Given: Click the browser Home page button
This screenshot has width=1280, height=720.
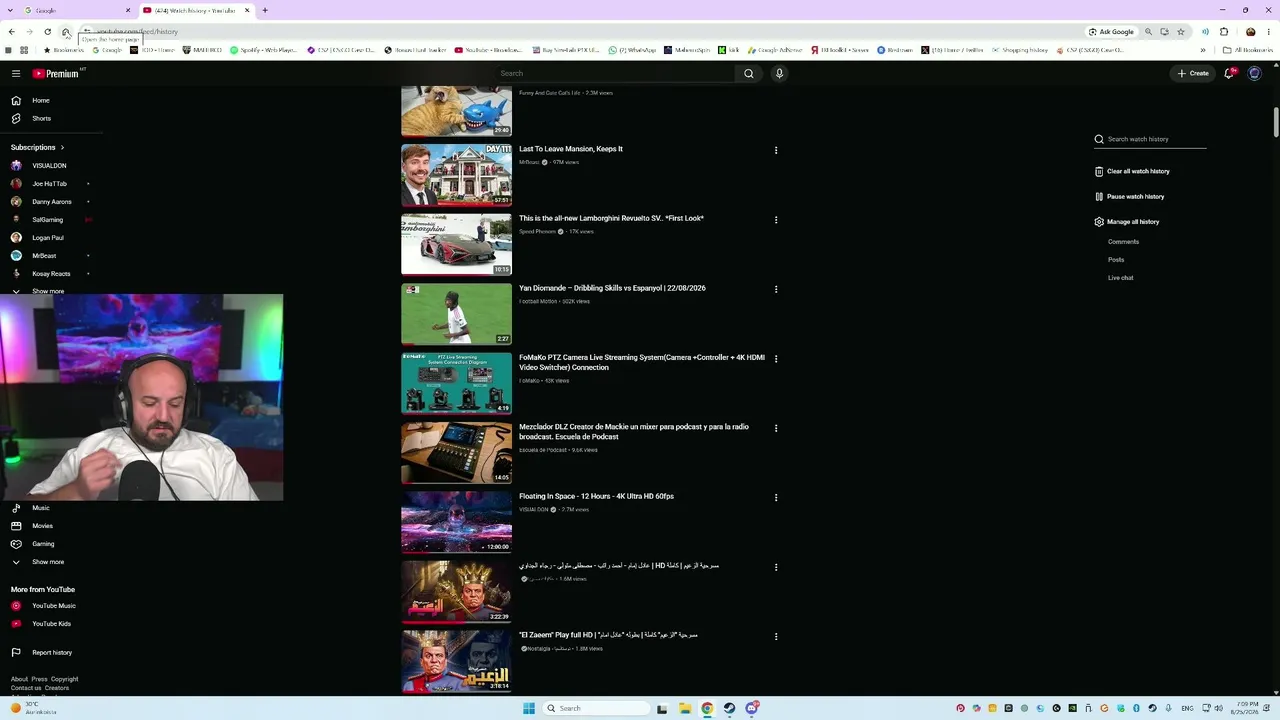Looking at the screenshot, I should [66, 32].
